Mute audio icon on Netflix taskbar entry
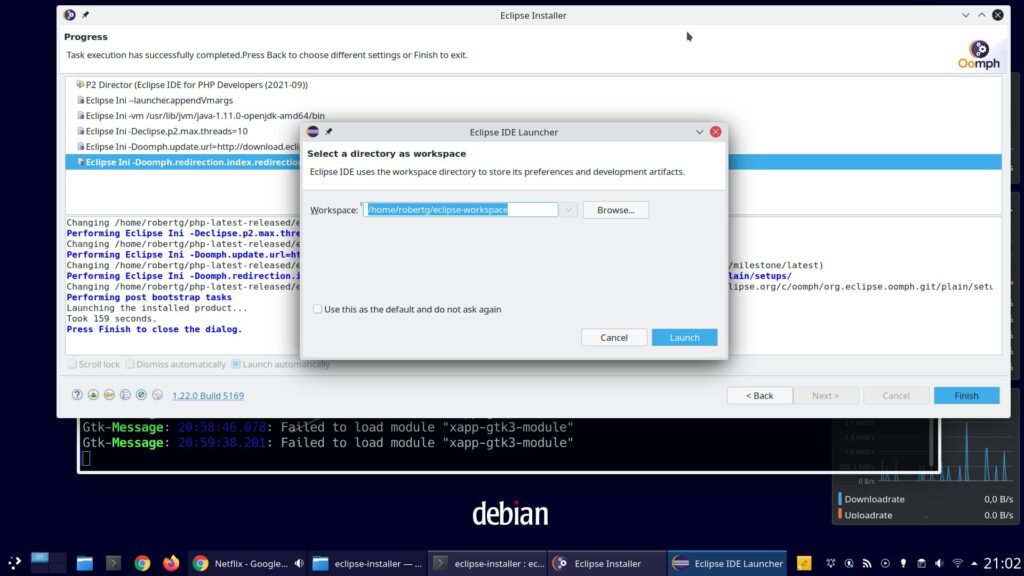1024x576 pixels. 299,563
